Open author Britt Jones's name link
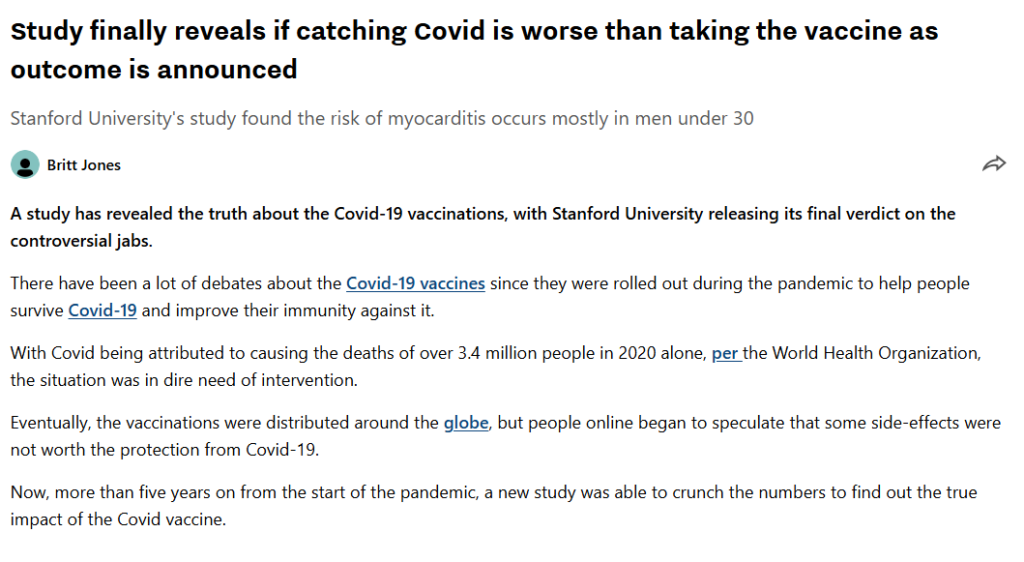 point(84,165)
